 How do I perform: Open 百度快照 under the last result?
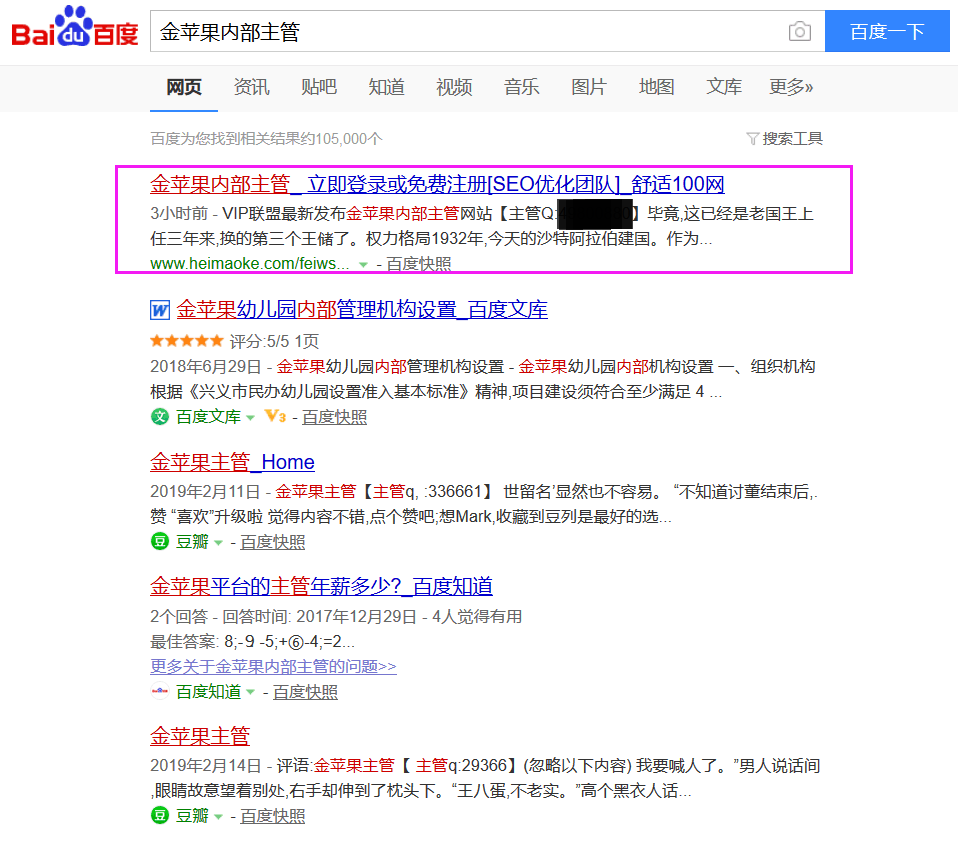tap(272, 816)
